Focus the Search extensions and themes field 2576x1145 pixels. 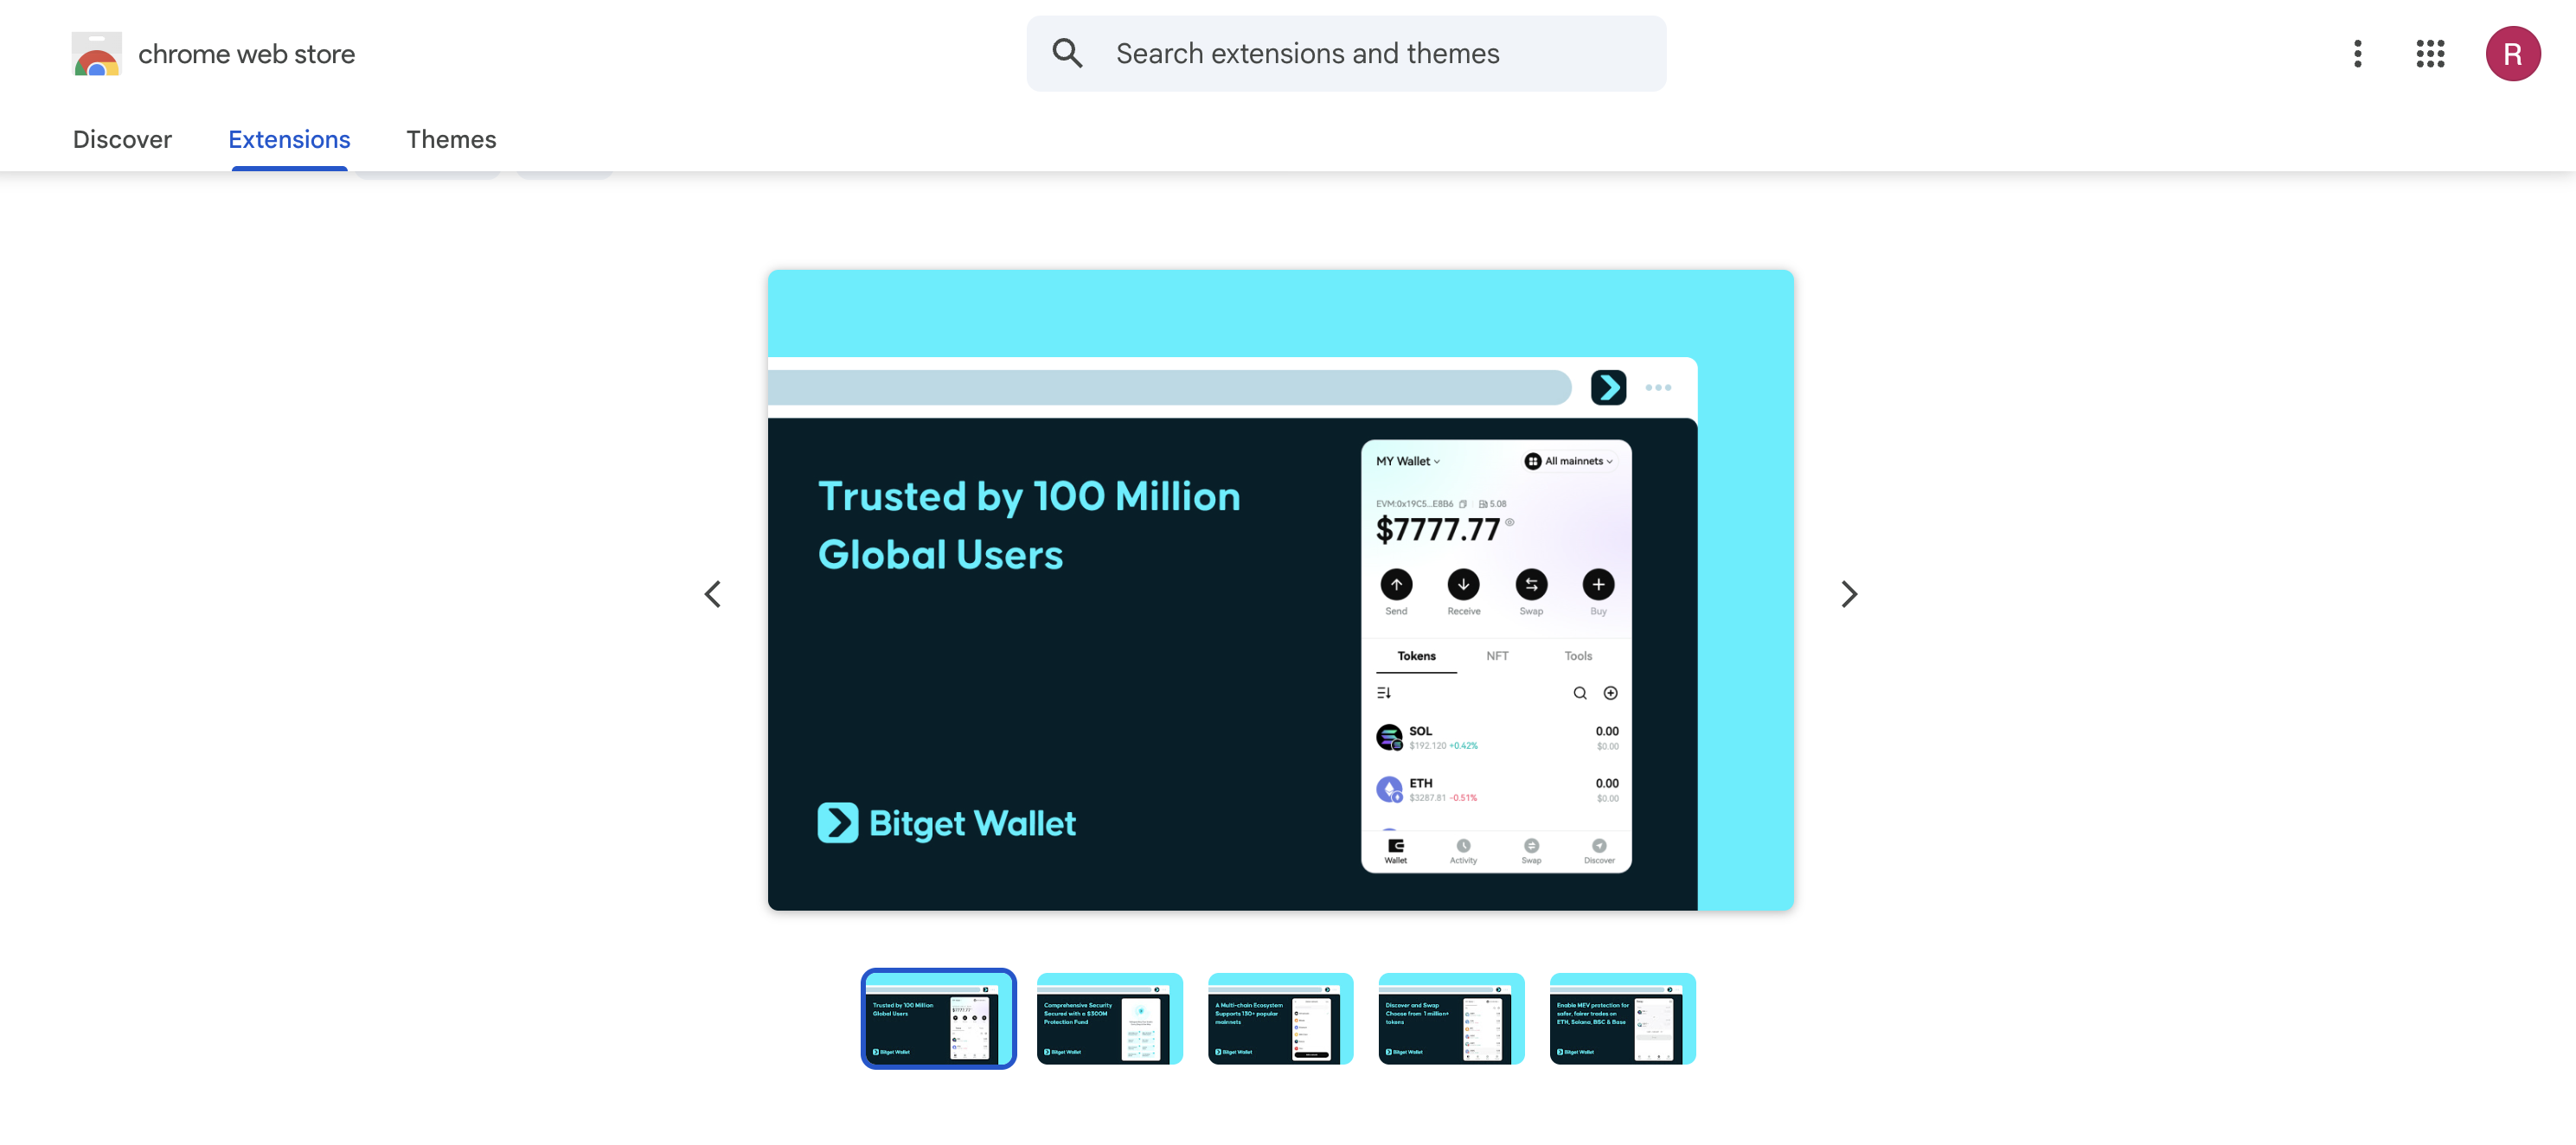tap(1346, 53)
